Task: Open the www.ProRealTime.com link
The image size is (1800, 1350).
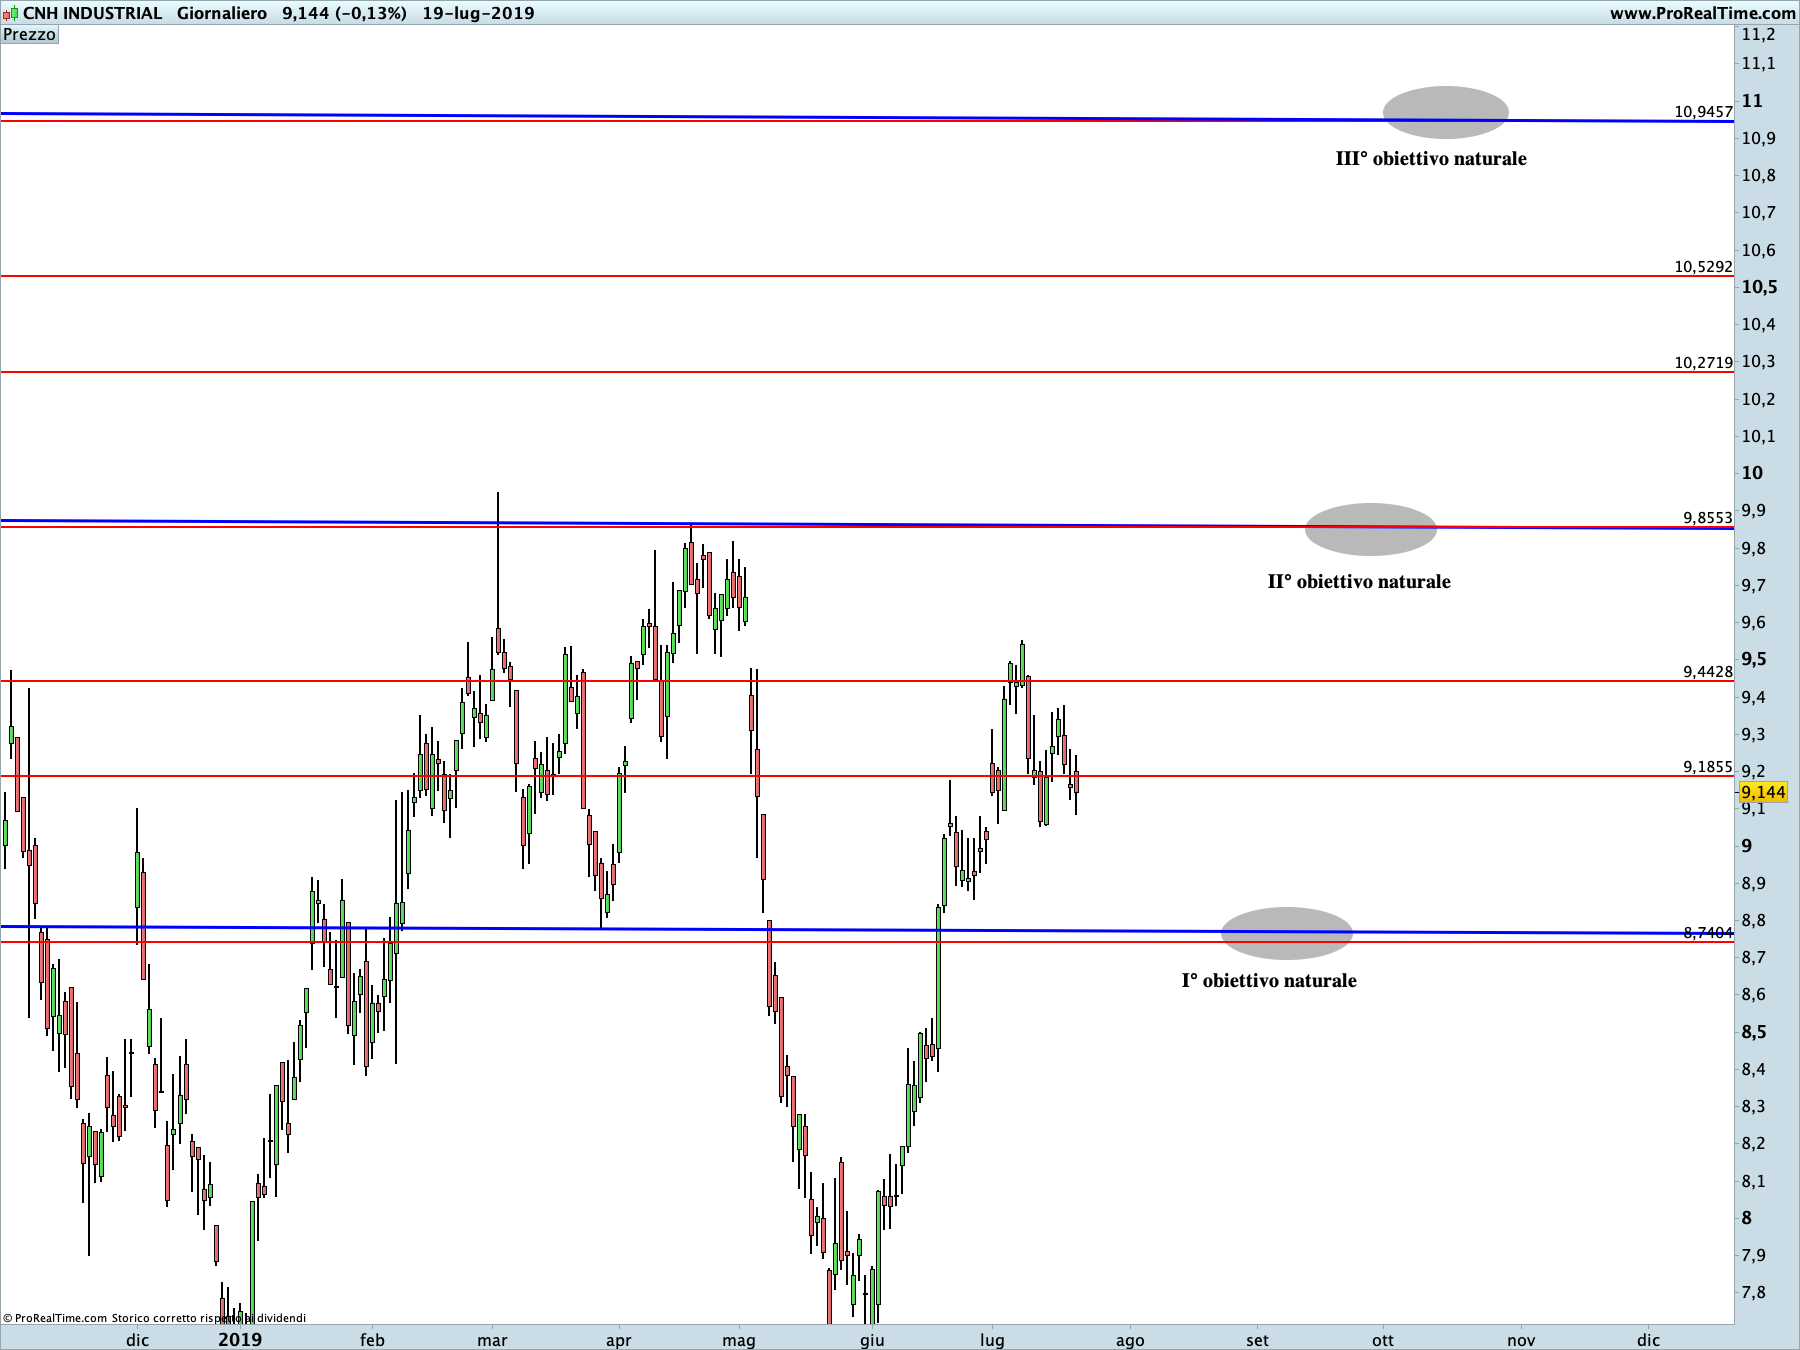Action: tap(1702, 13)
